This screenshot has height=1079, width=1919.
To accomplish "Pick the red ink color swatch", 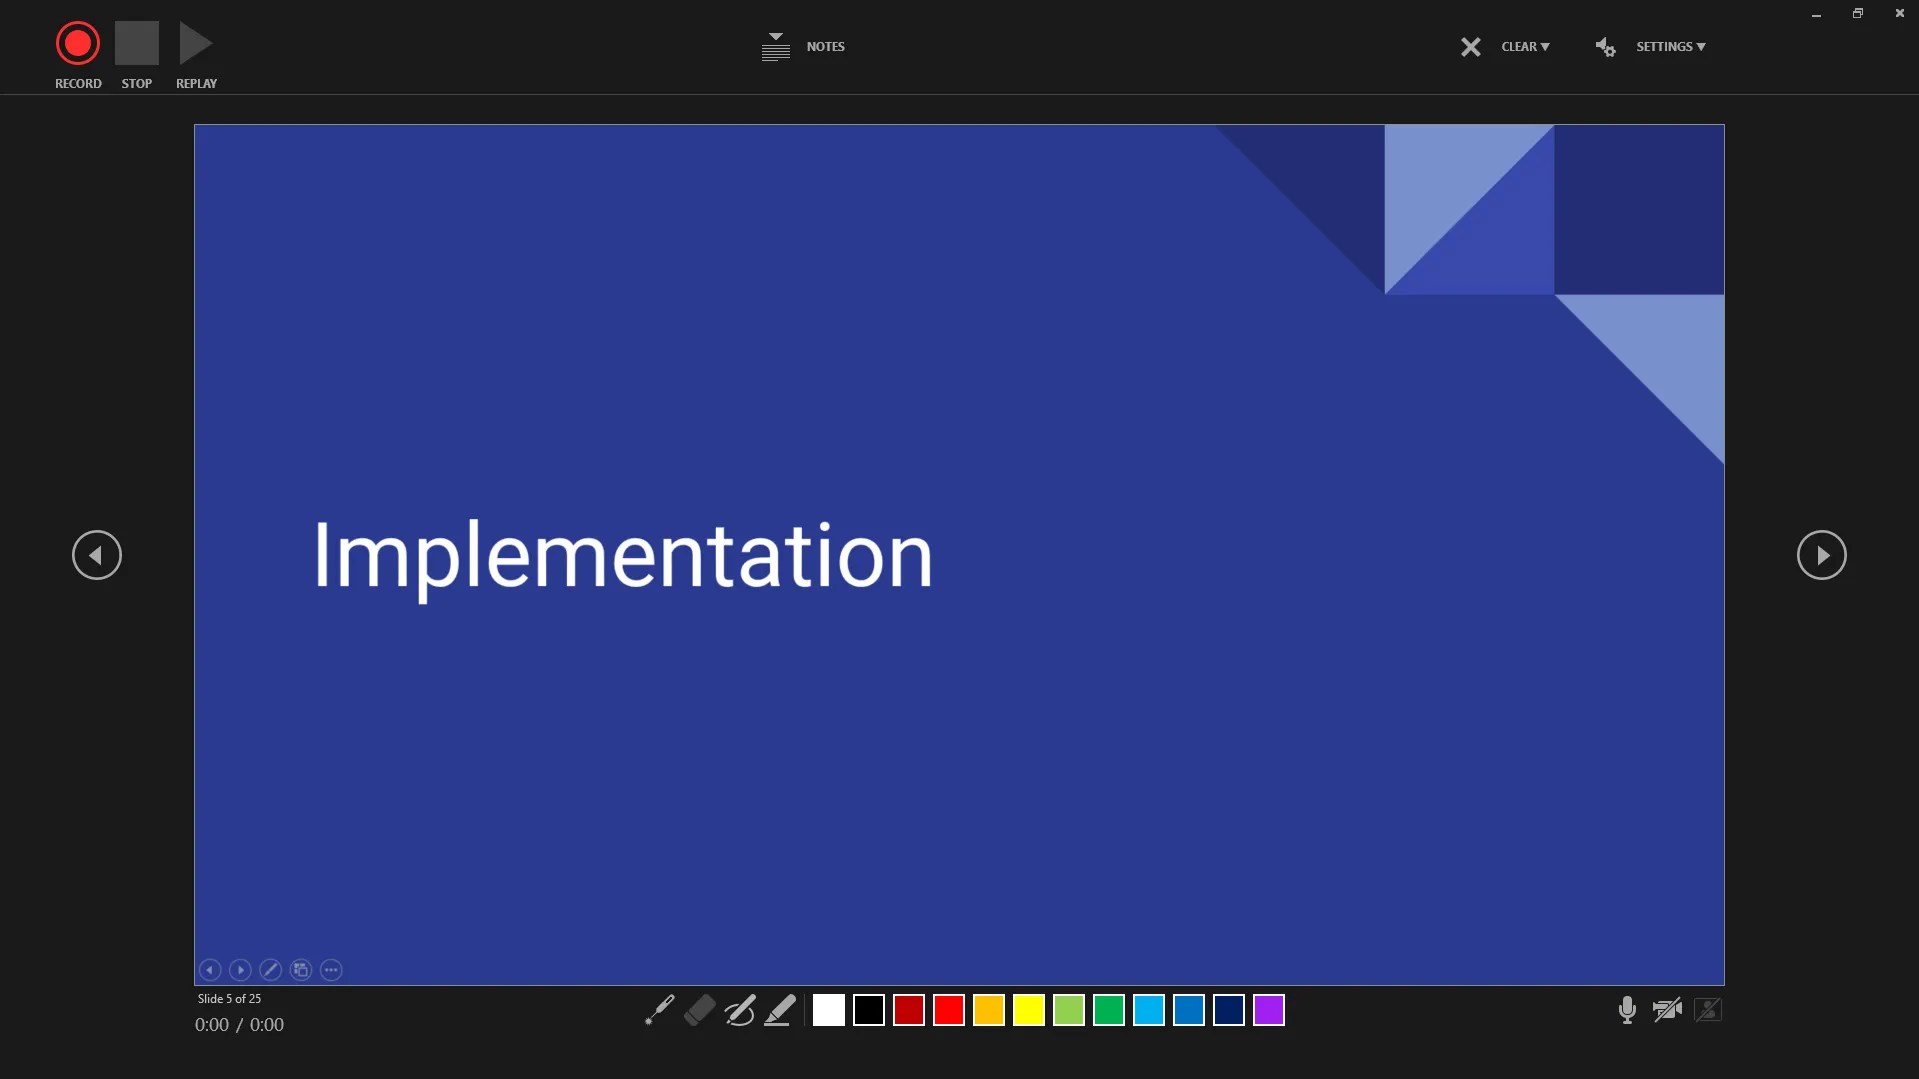I will 948,1010.
